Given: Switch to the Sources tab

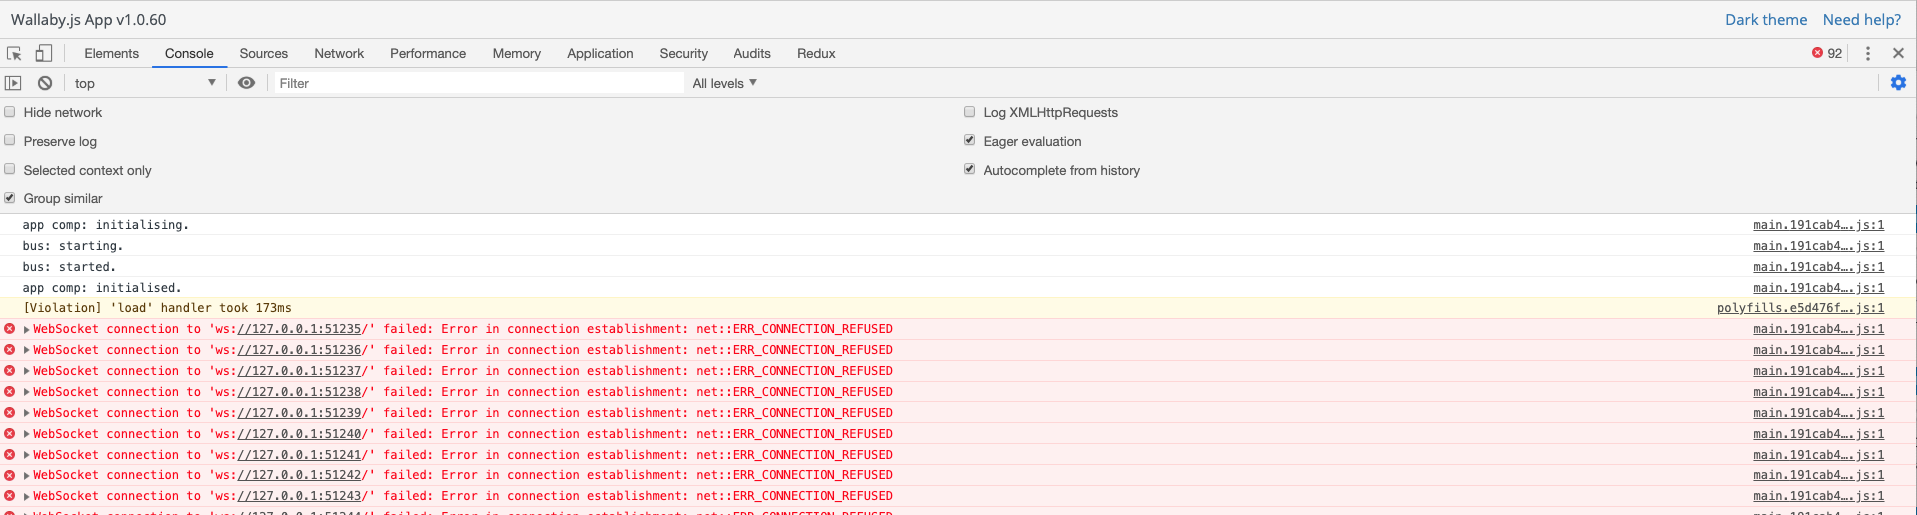Looking at the screenshot, I should click(264, 53).
